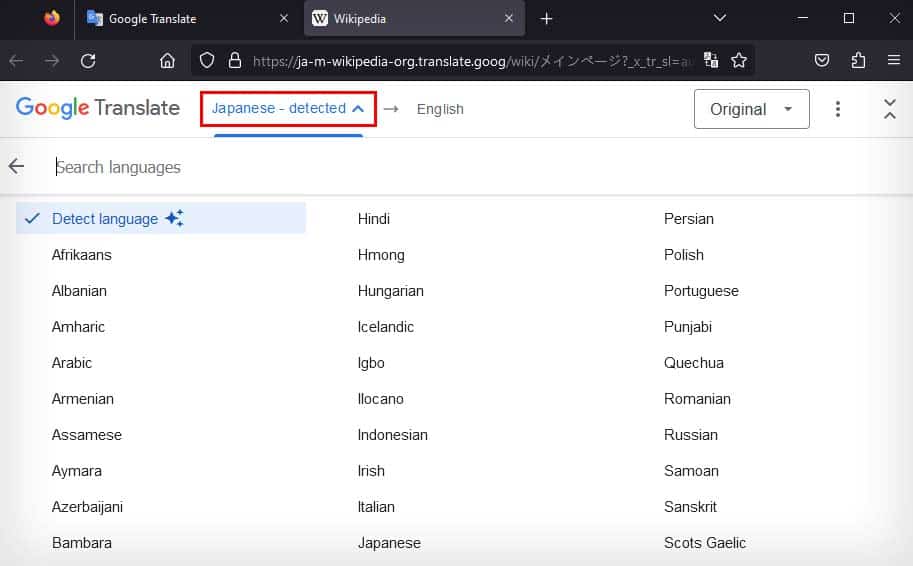Go forward in browser history
The width and height of the screenshot is (913, 566).
coord(52,61)
